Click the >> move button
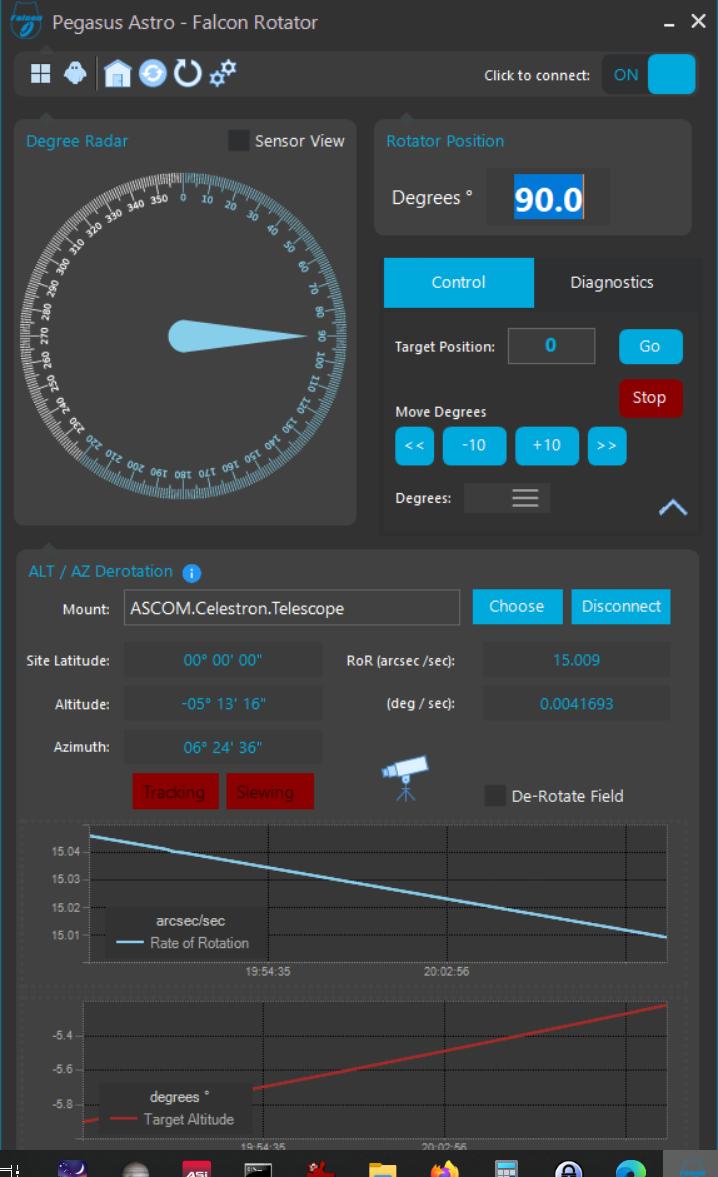718x1177 pixels. click(x=607, y=446)
